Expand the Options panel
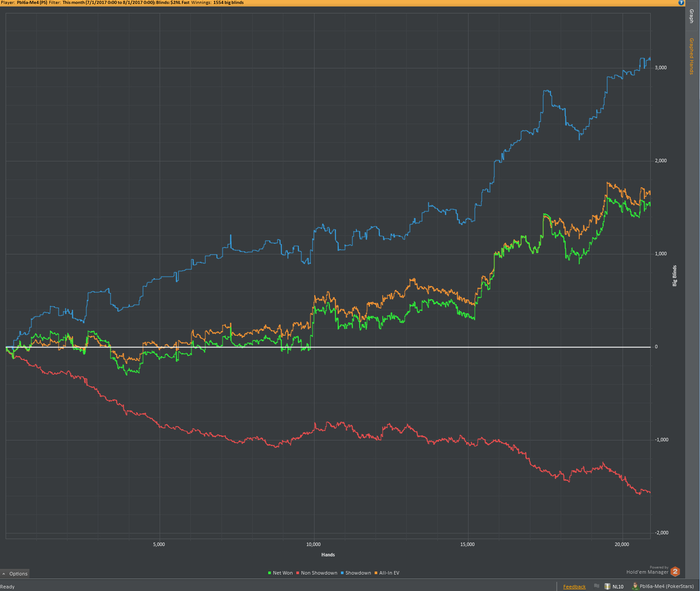 click(15, 574)
